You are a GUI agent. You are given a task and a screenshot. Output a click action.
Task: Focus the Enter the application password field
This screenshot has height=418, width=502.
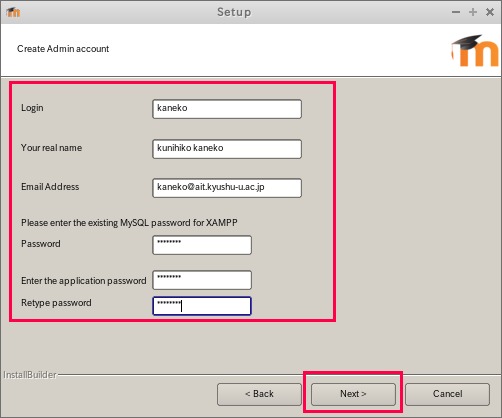click(x=202, y=280)
